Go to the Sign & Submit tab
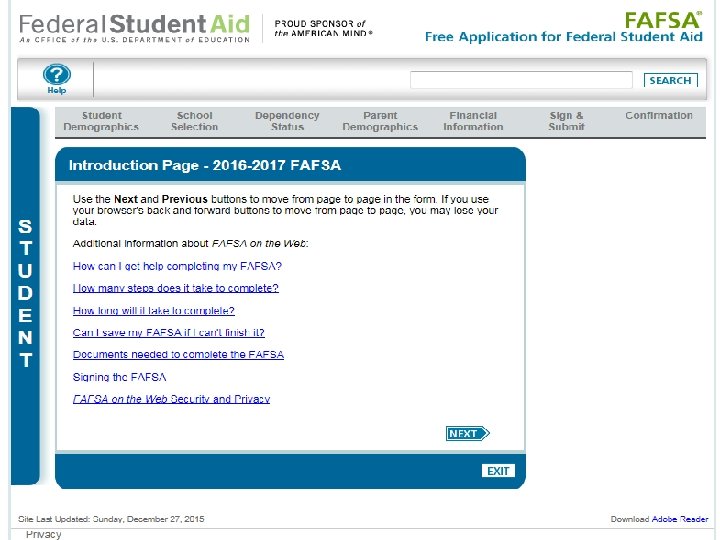Image resolution: width=720 pixels, height=540 pixels. point(566,121)
